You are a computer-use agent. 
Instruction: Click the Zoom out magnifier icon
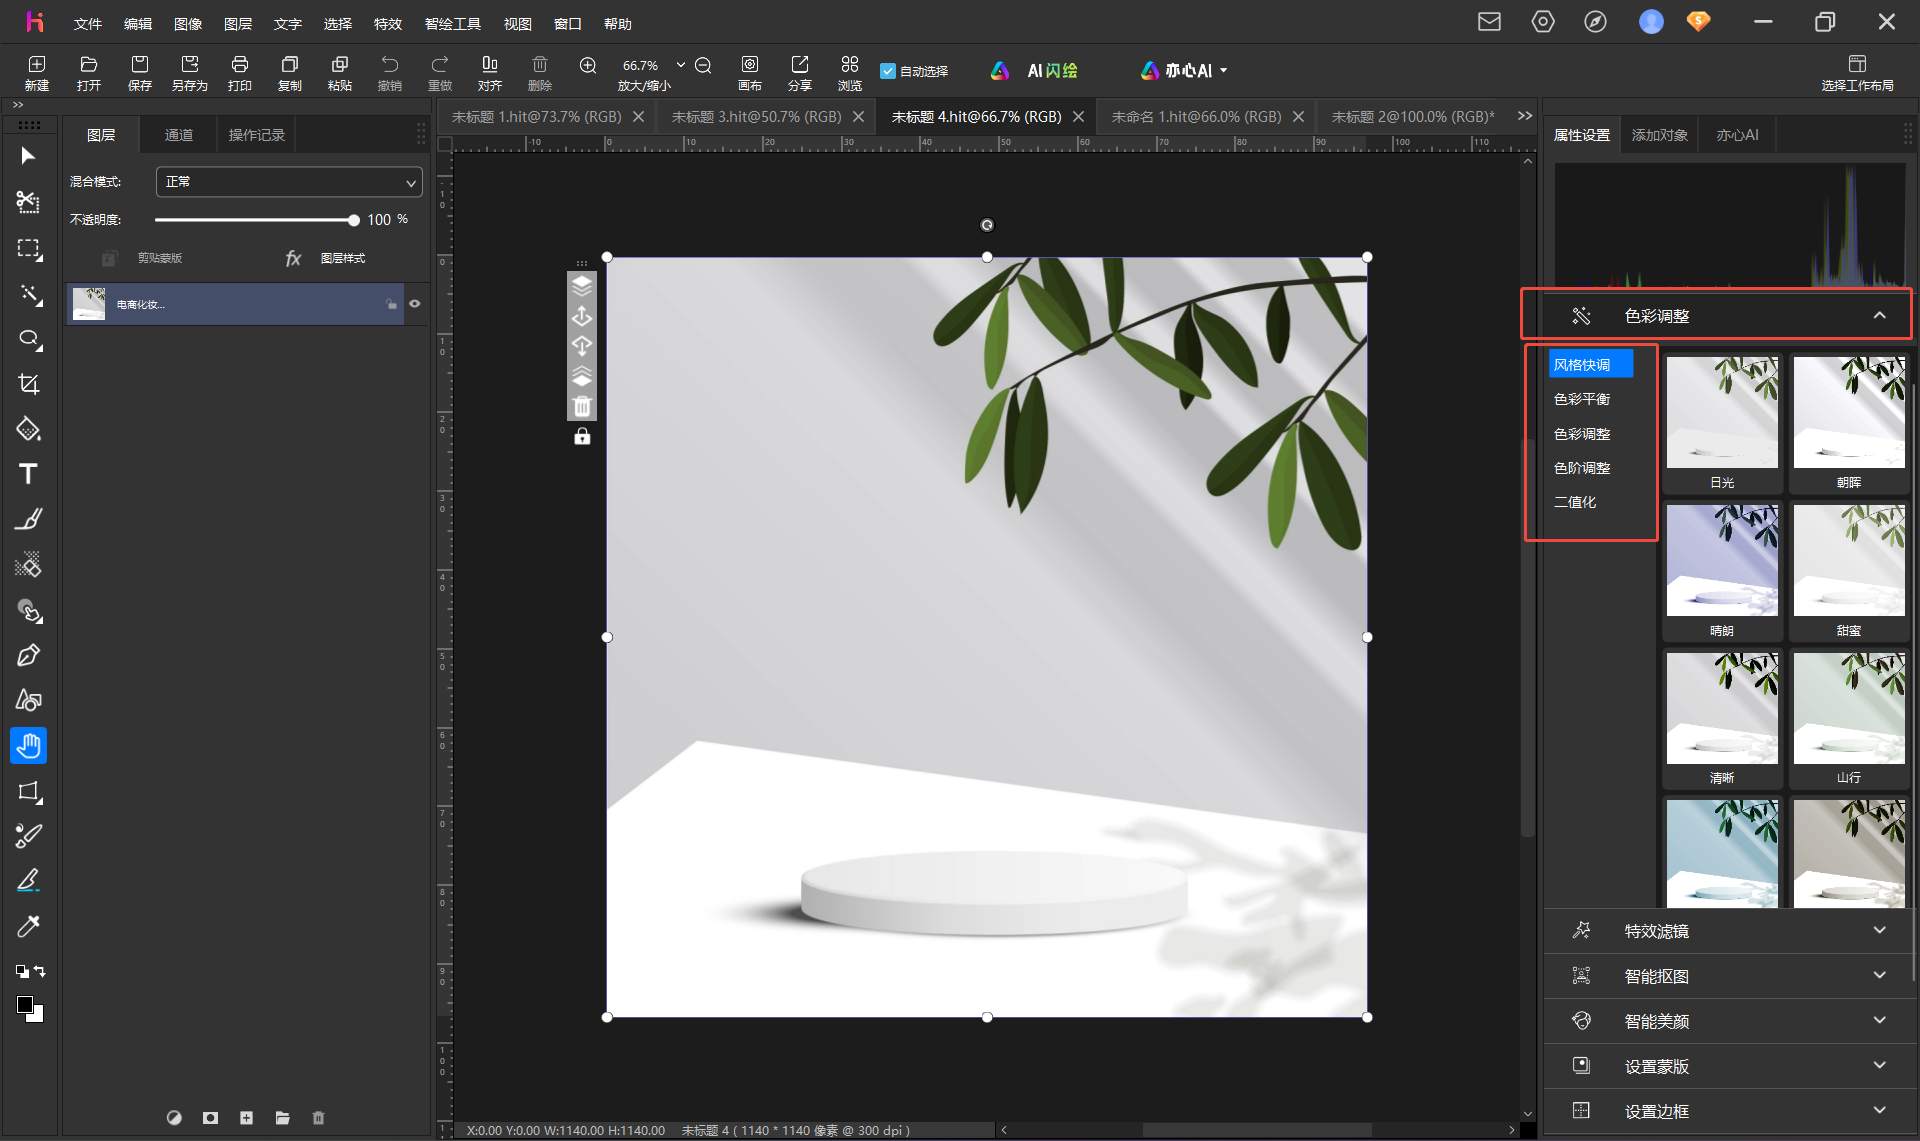coord(703,65)
